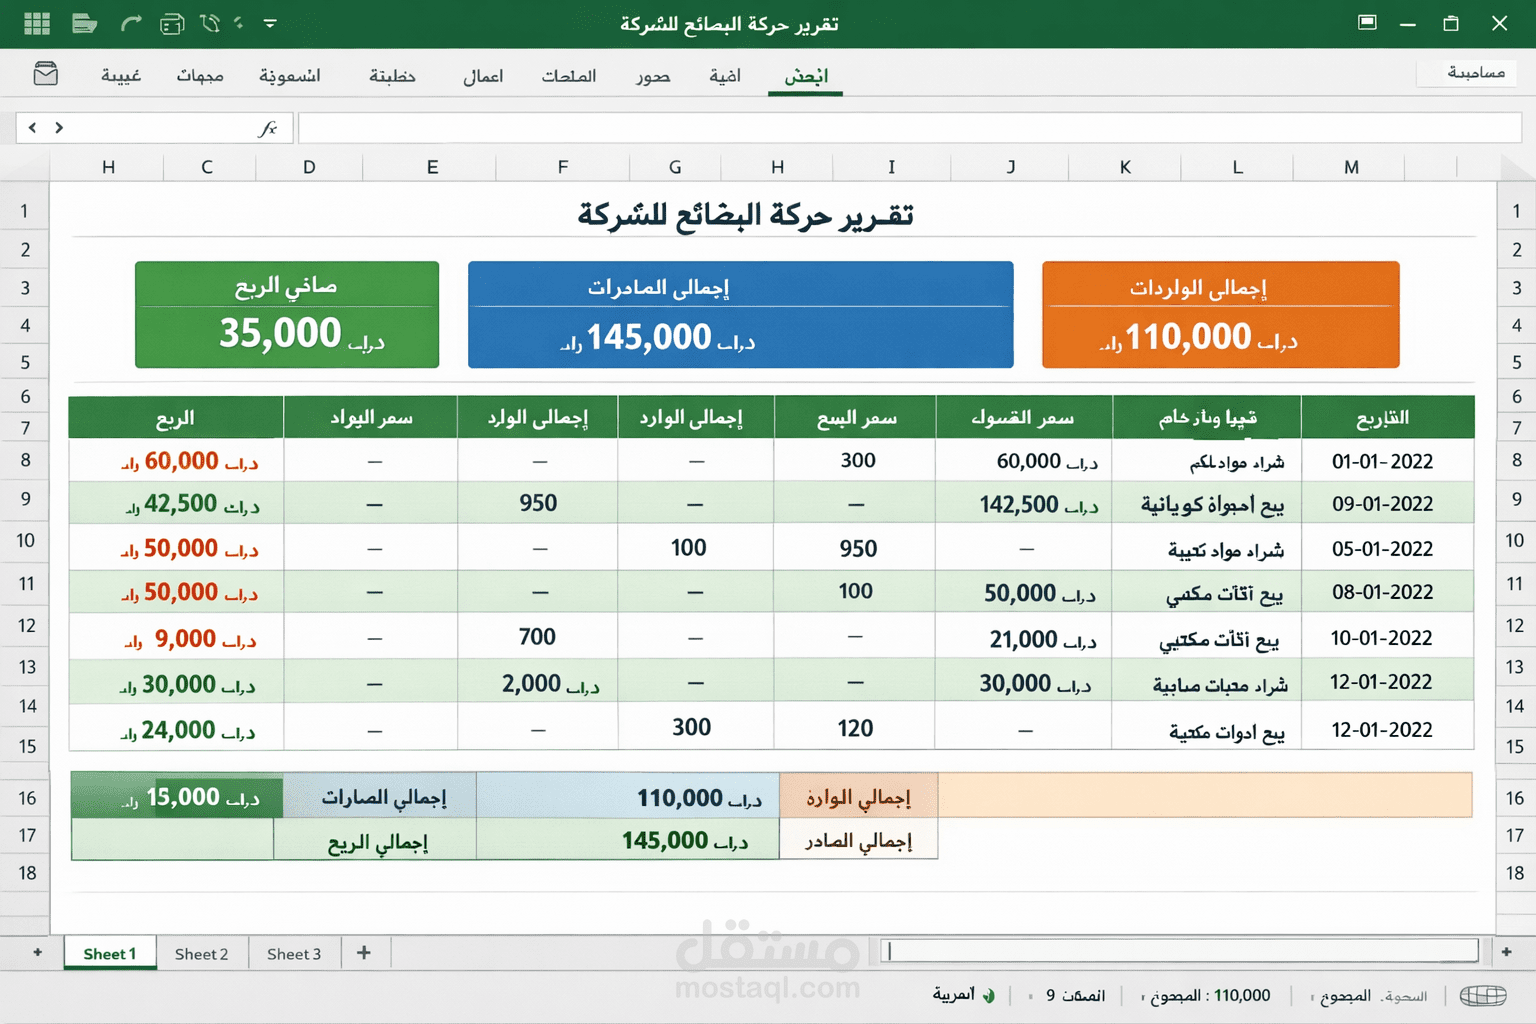
Task: Click the green leaf icon in status bar
Action: pyautogui.click(x=989, y=996)
